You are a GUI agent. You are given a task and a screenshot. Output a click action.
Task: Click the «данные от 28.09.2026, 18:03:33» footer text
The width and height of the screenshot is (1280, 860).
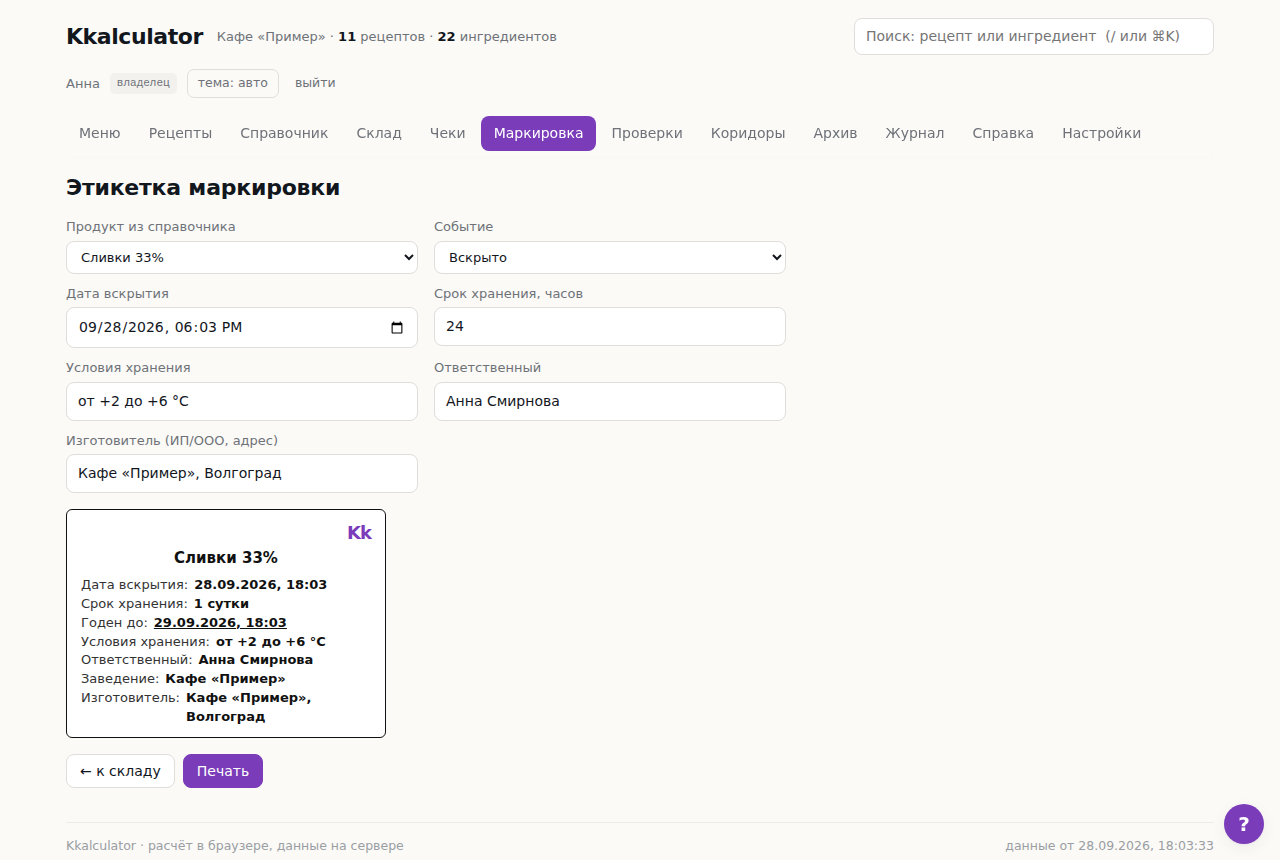coord(1110,846)
